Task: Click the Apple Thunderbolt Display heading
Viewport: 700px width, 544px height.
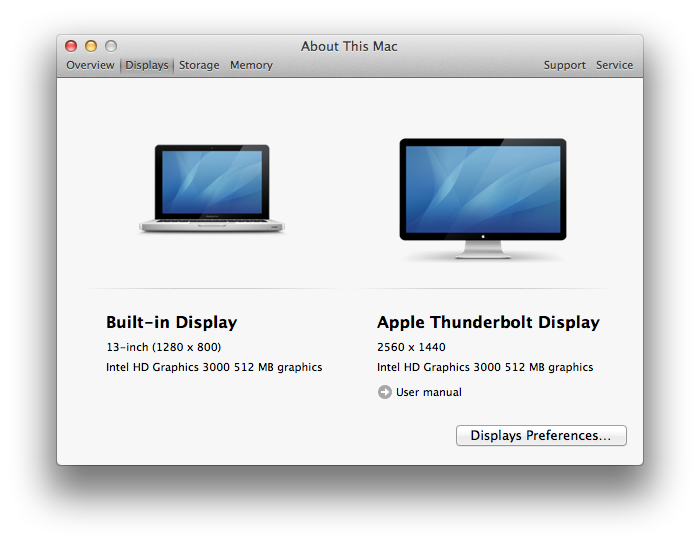Action: (488, 322)
